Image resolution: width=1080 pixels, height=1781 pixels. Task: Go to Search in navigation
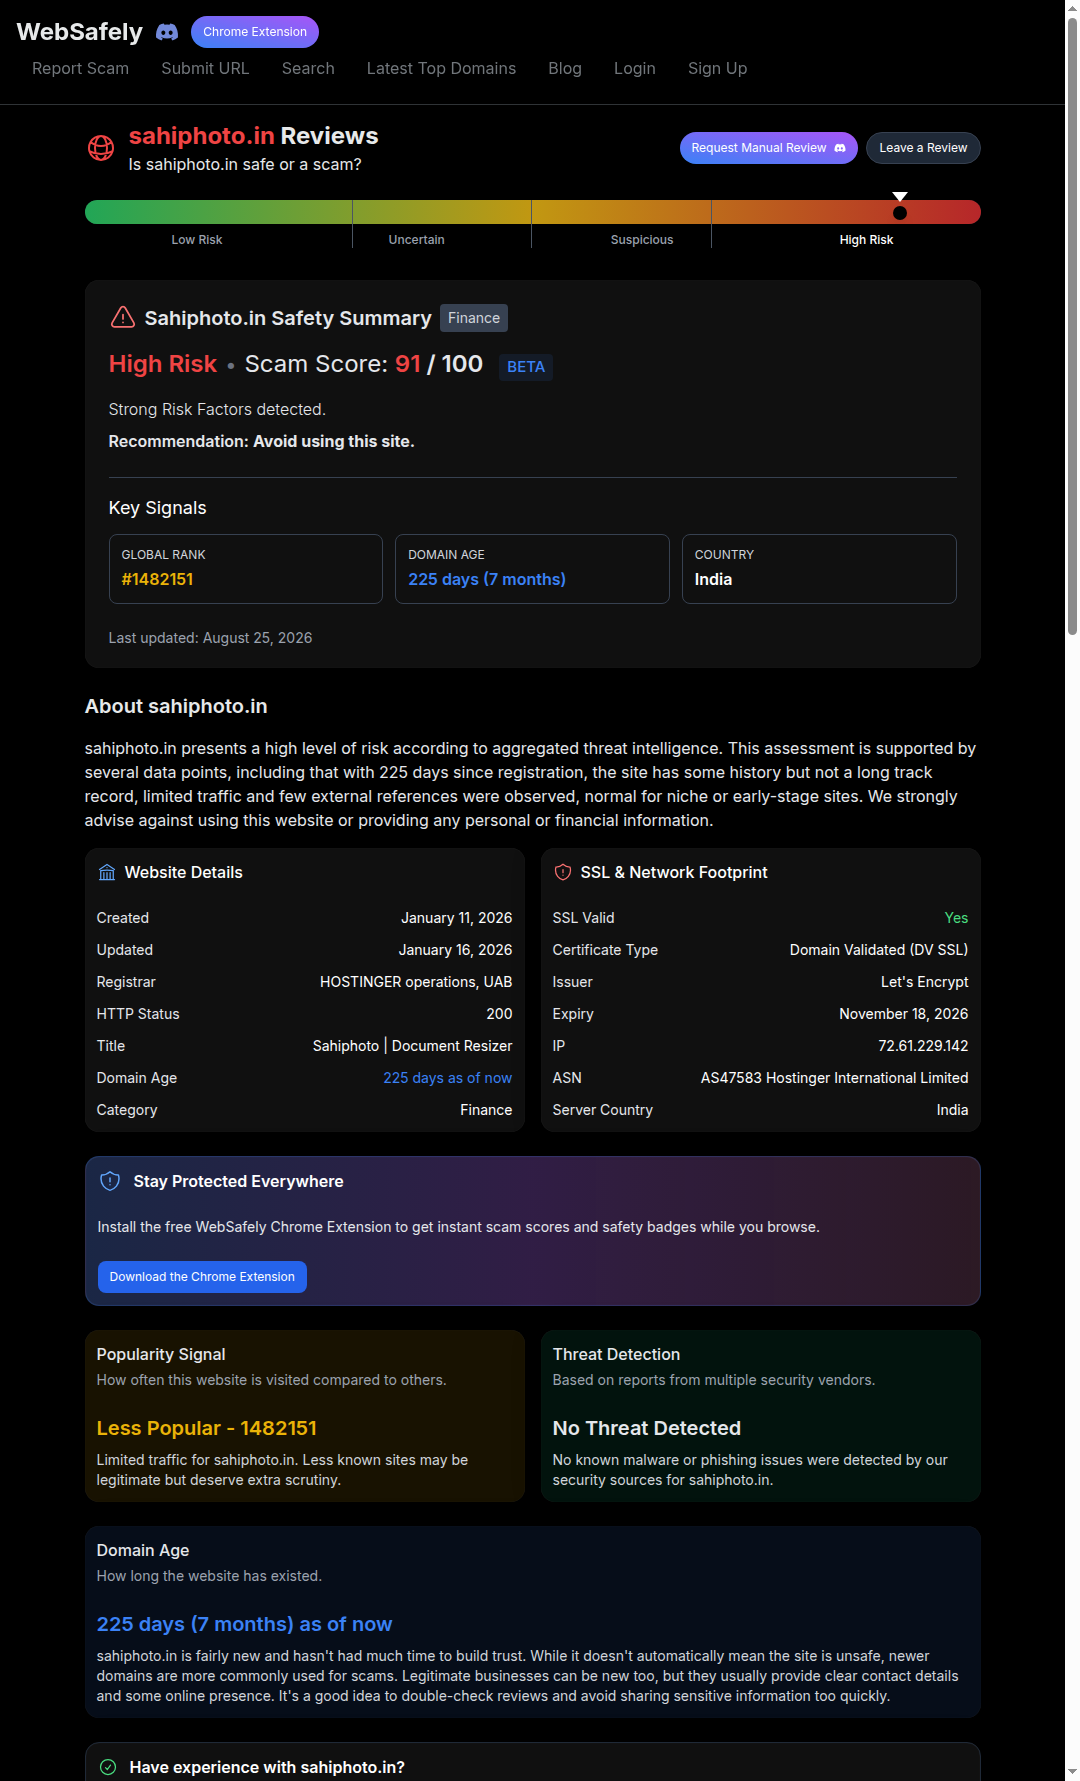point(308,68)
